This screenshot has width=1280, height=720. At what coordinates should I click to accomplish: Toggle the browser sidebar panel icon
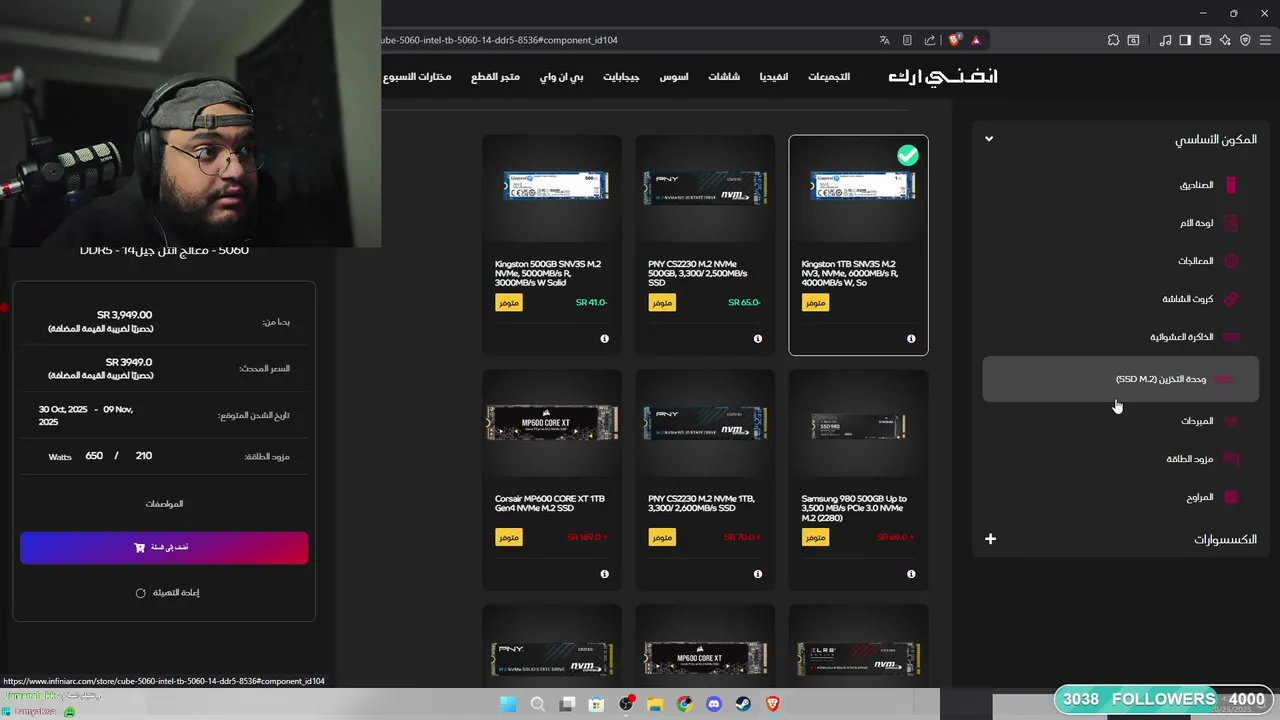[1185, 40]
